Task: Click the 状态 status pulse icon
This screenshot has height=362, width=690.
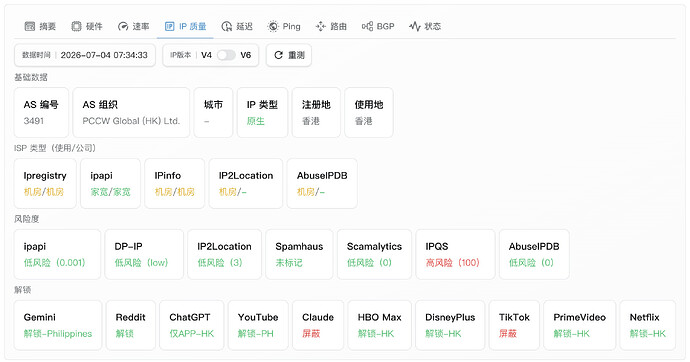Action: pos(415,26)
